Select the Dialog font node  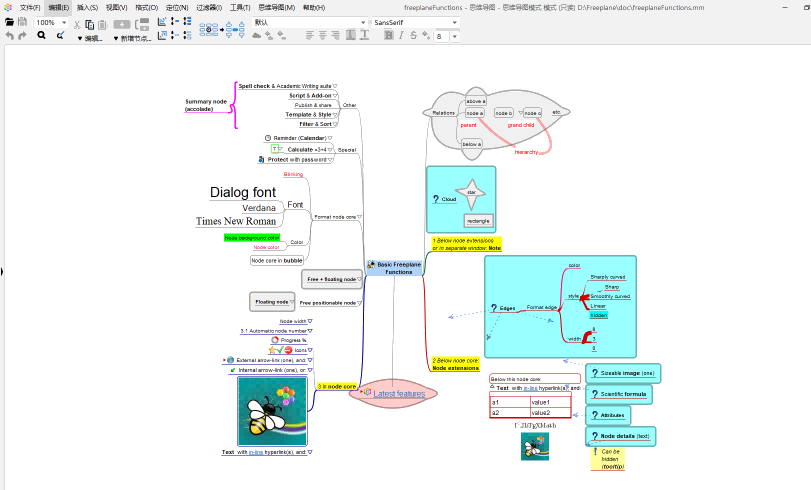(243, 192)
